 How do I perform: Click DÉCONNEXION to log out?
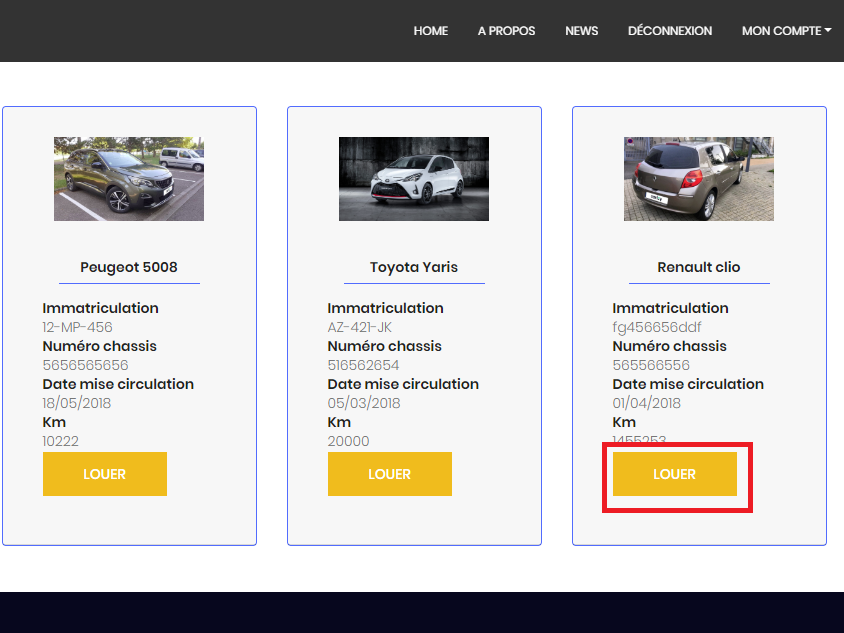pos(670,31)
